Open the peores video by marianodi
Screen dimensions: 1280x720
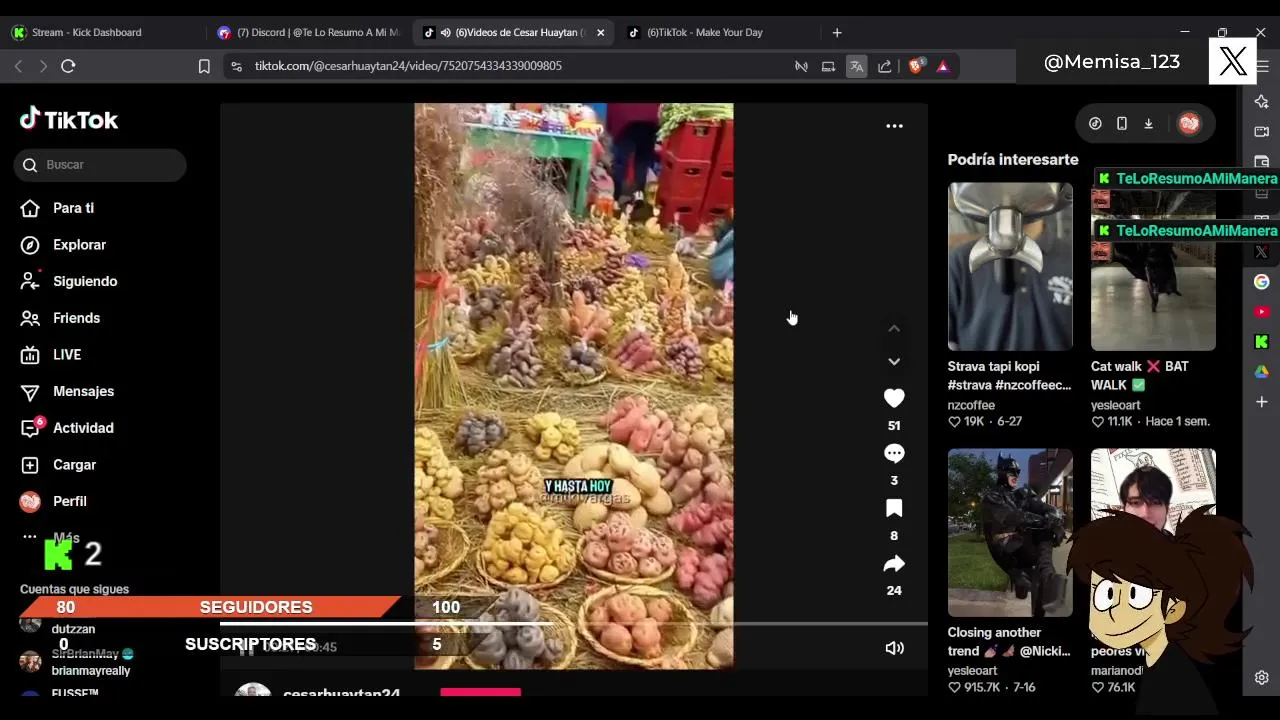[x=1153, y=532]
